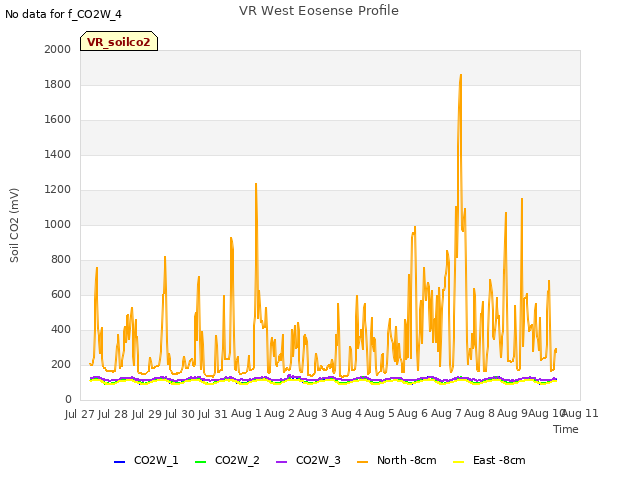
Task: Click the Jul 28 x-axis date label
Action: click(x=113, y=414)
